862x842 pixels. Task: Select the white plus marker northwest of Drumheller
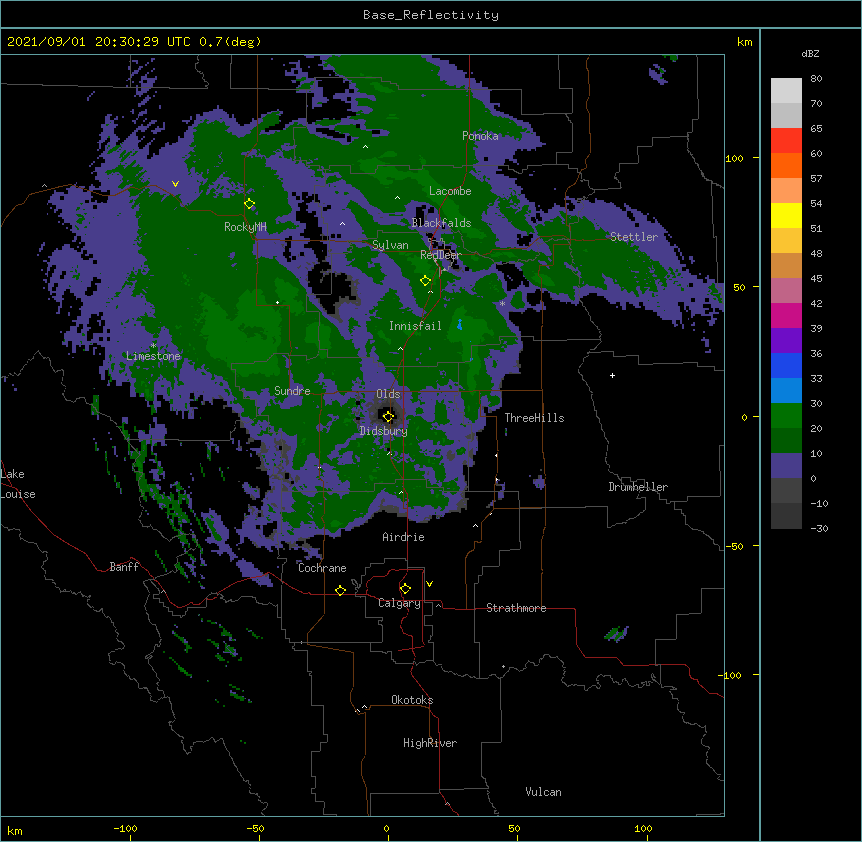point(612,375)
